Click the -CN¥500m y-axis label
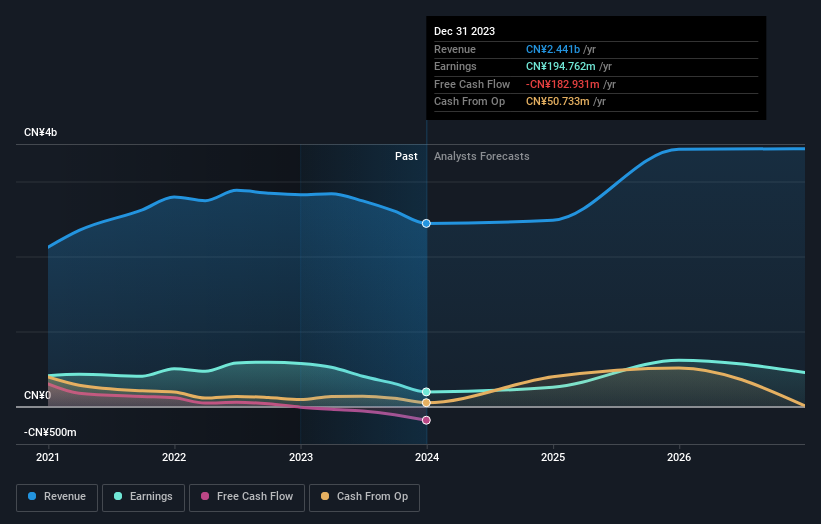The width and height of the screenshot is (821, 524). pyautogui.click(x=50, y=432)
